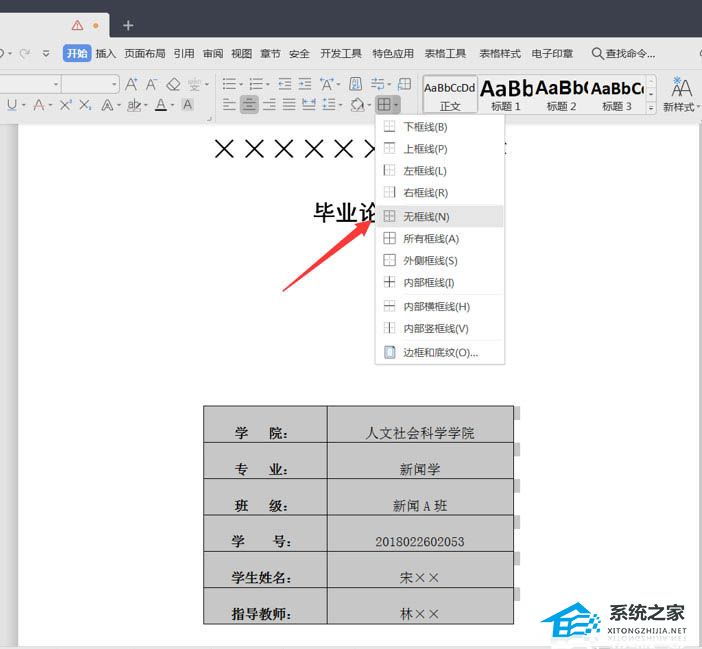Screen dimensions: 702x649
Task: Choose 边框和底纹(O)... menu entry
Action: (x=440, y=352)
